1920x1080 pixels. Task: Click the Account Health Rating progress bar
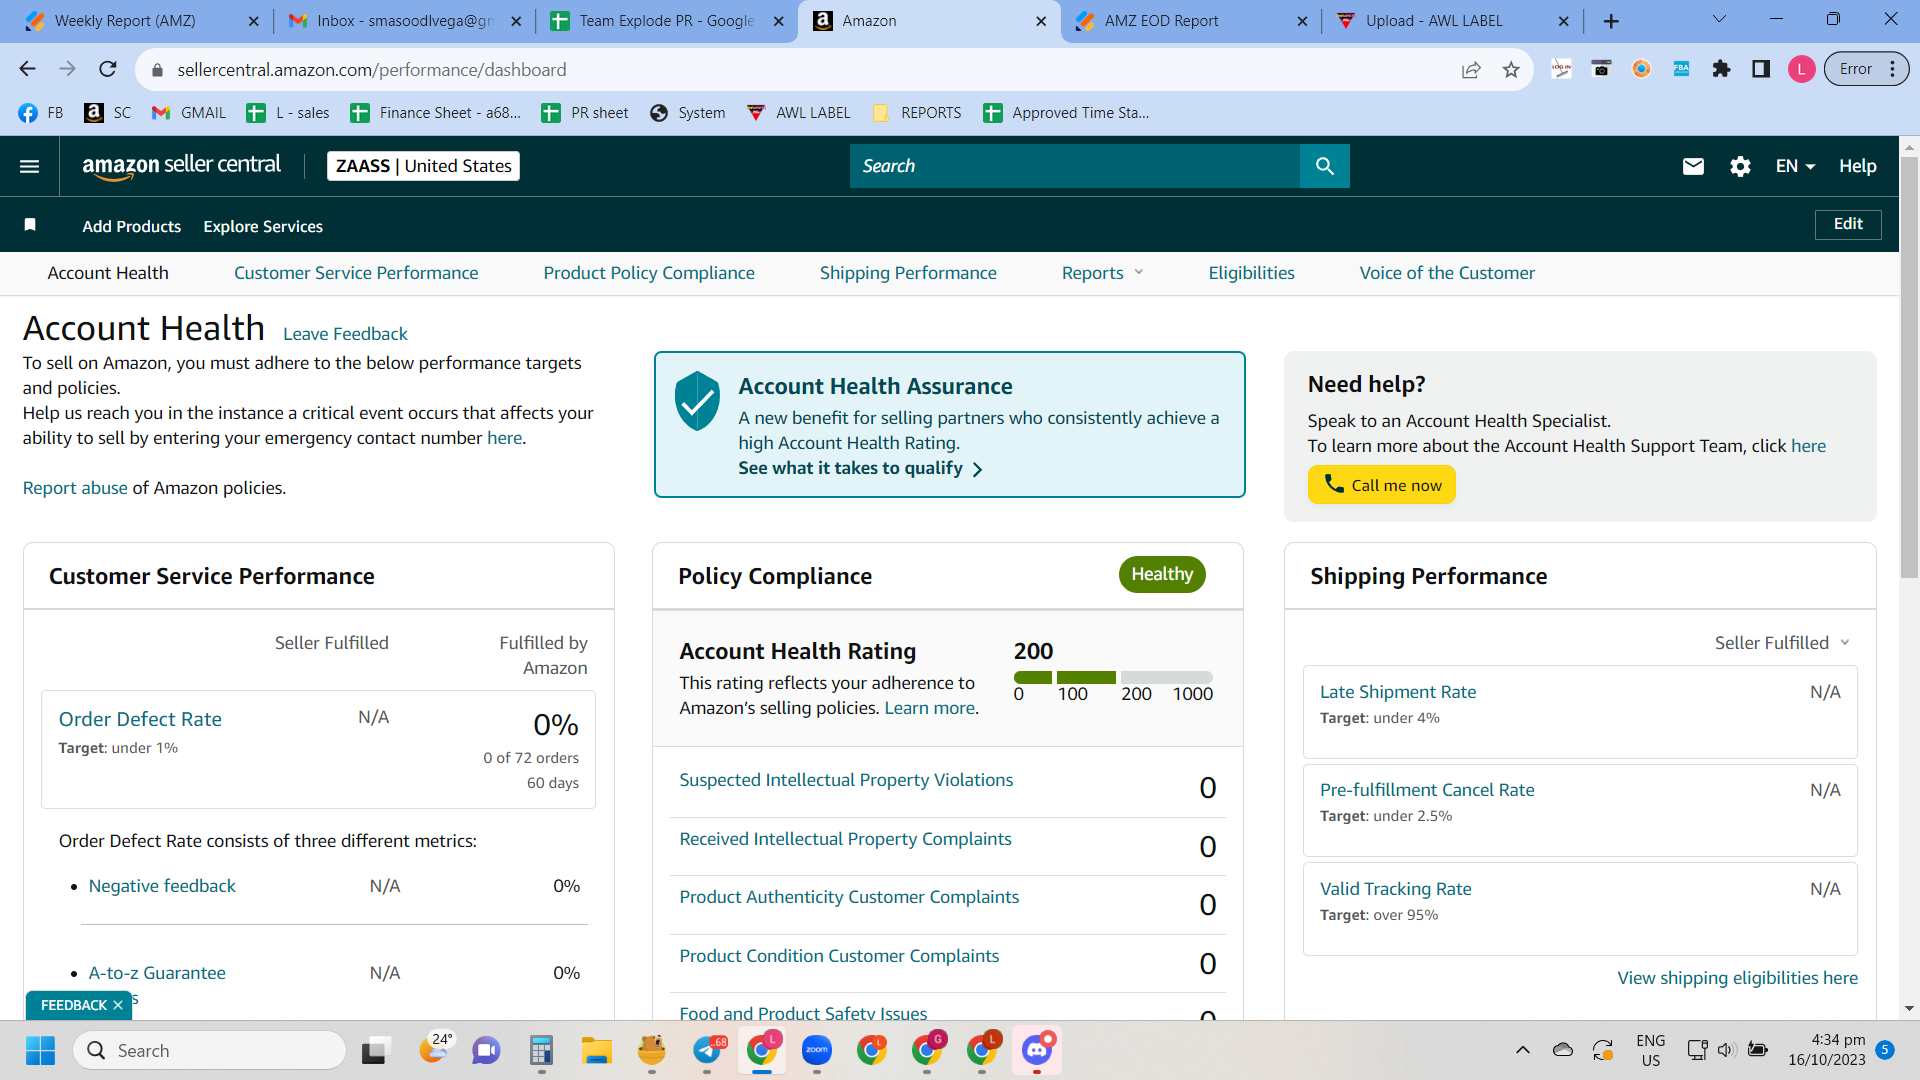point(1113,677)
